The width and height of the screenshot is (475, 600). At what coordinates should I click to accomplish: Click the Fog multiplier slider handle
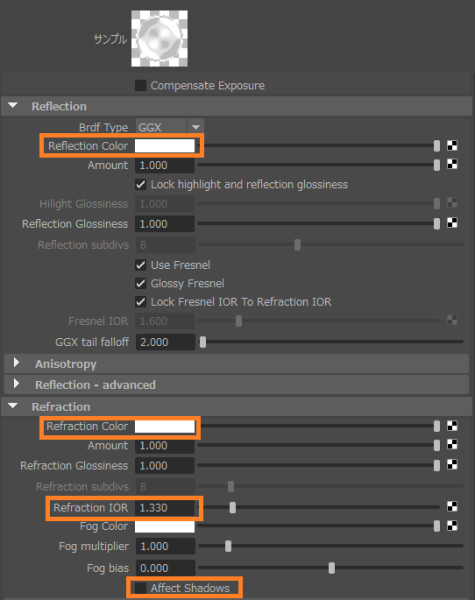[228, 546]
